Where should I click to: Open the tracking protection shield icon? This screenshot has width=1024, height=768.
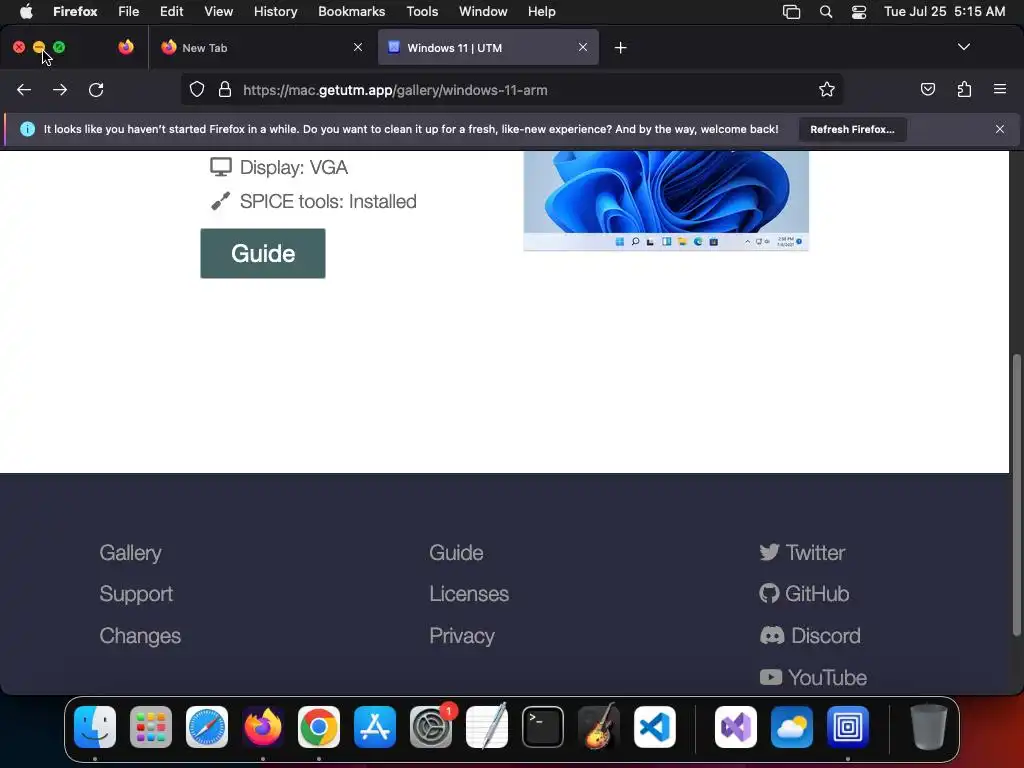[x=197, y=90]
